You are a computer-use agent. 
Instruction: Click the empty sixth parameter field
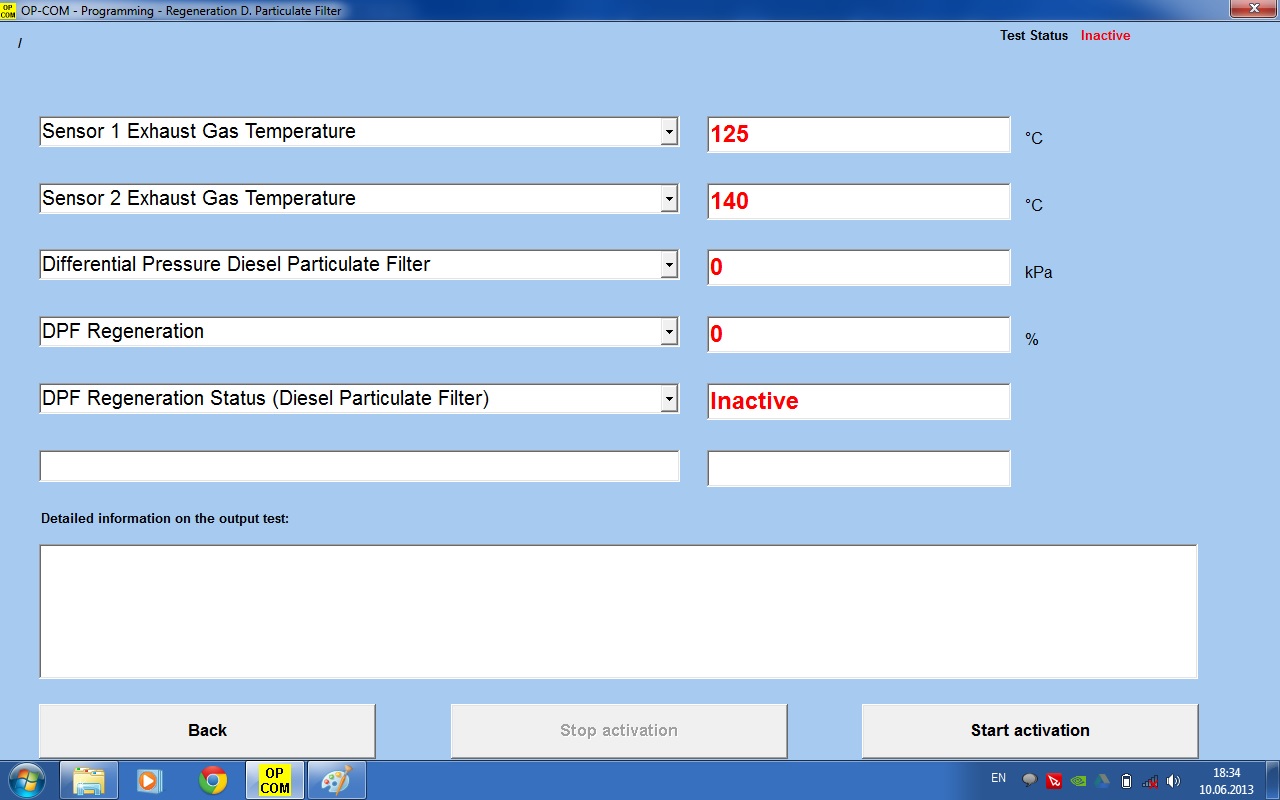click(359, 467)
